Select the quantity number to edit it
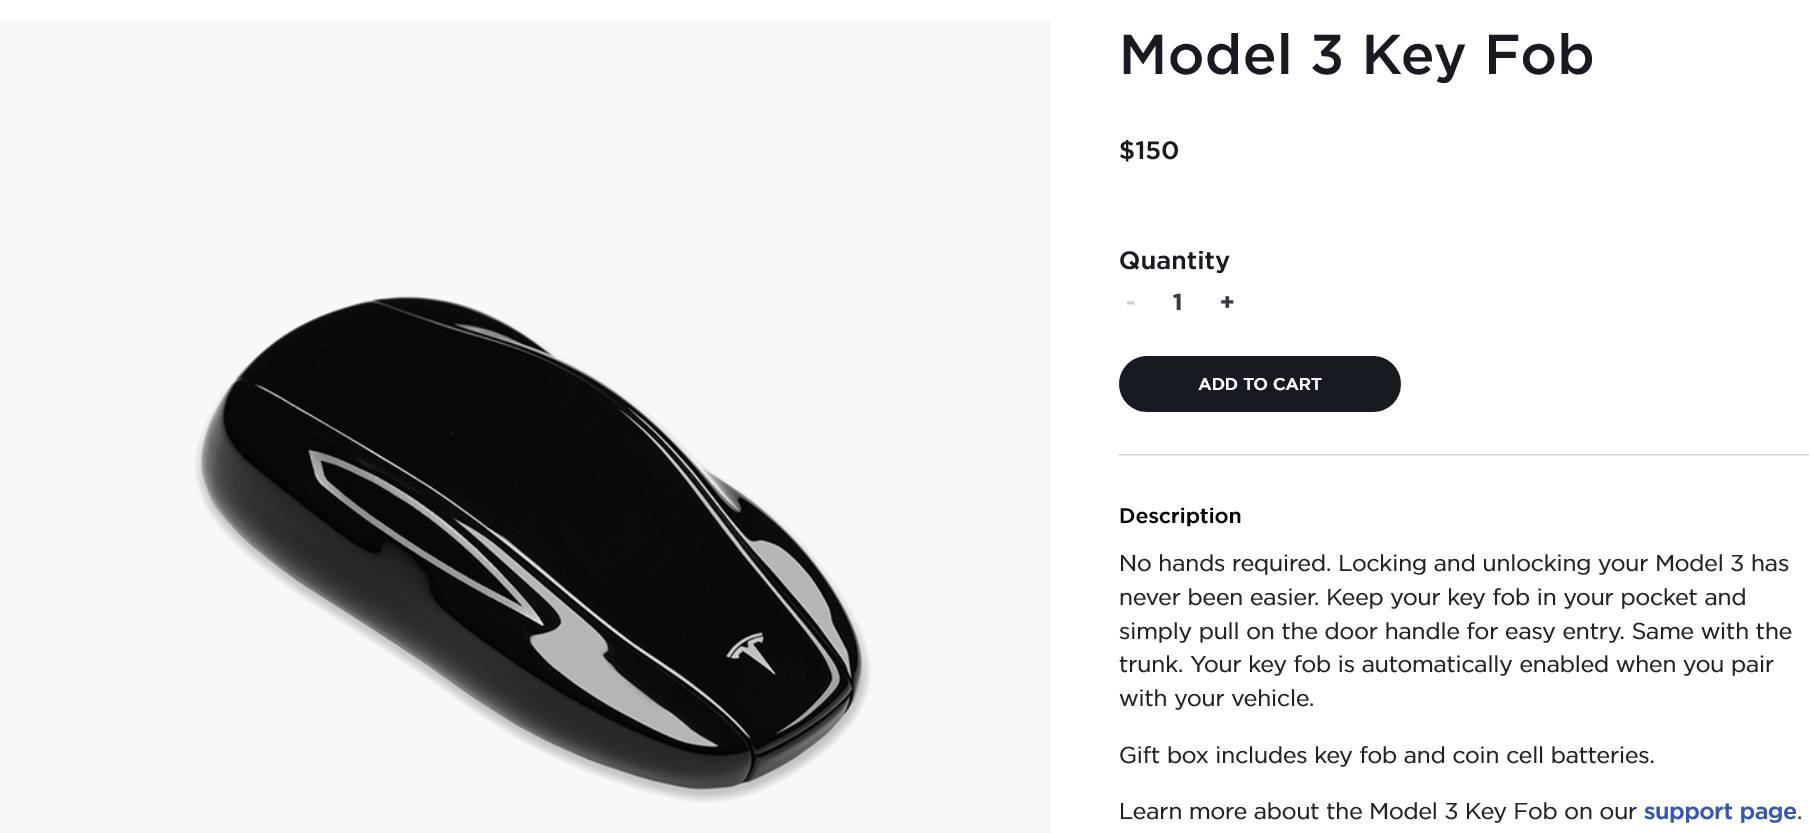 pos(1178,301)
